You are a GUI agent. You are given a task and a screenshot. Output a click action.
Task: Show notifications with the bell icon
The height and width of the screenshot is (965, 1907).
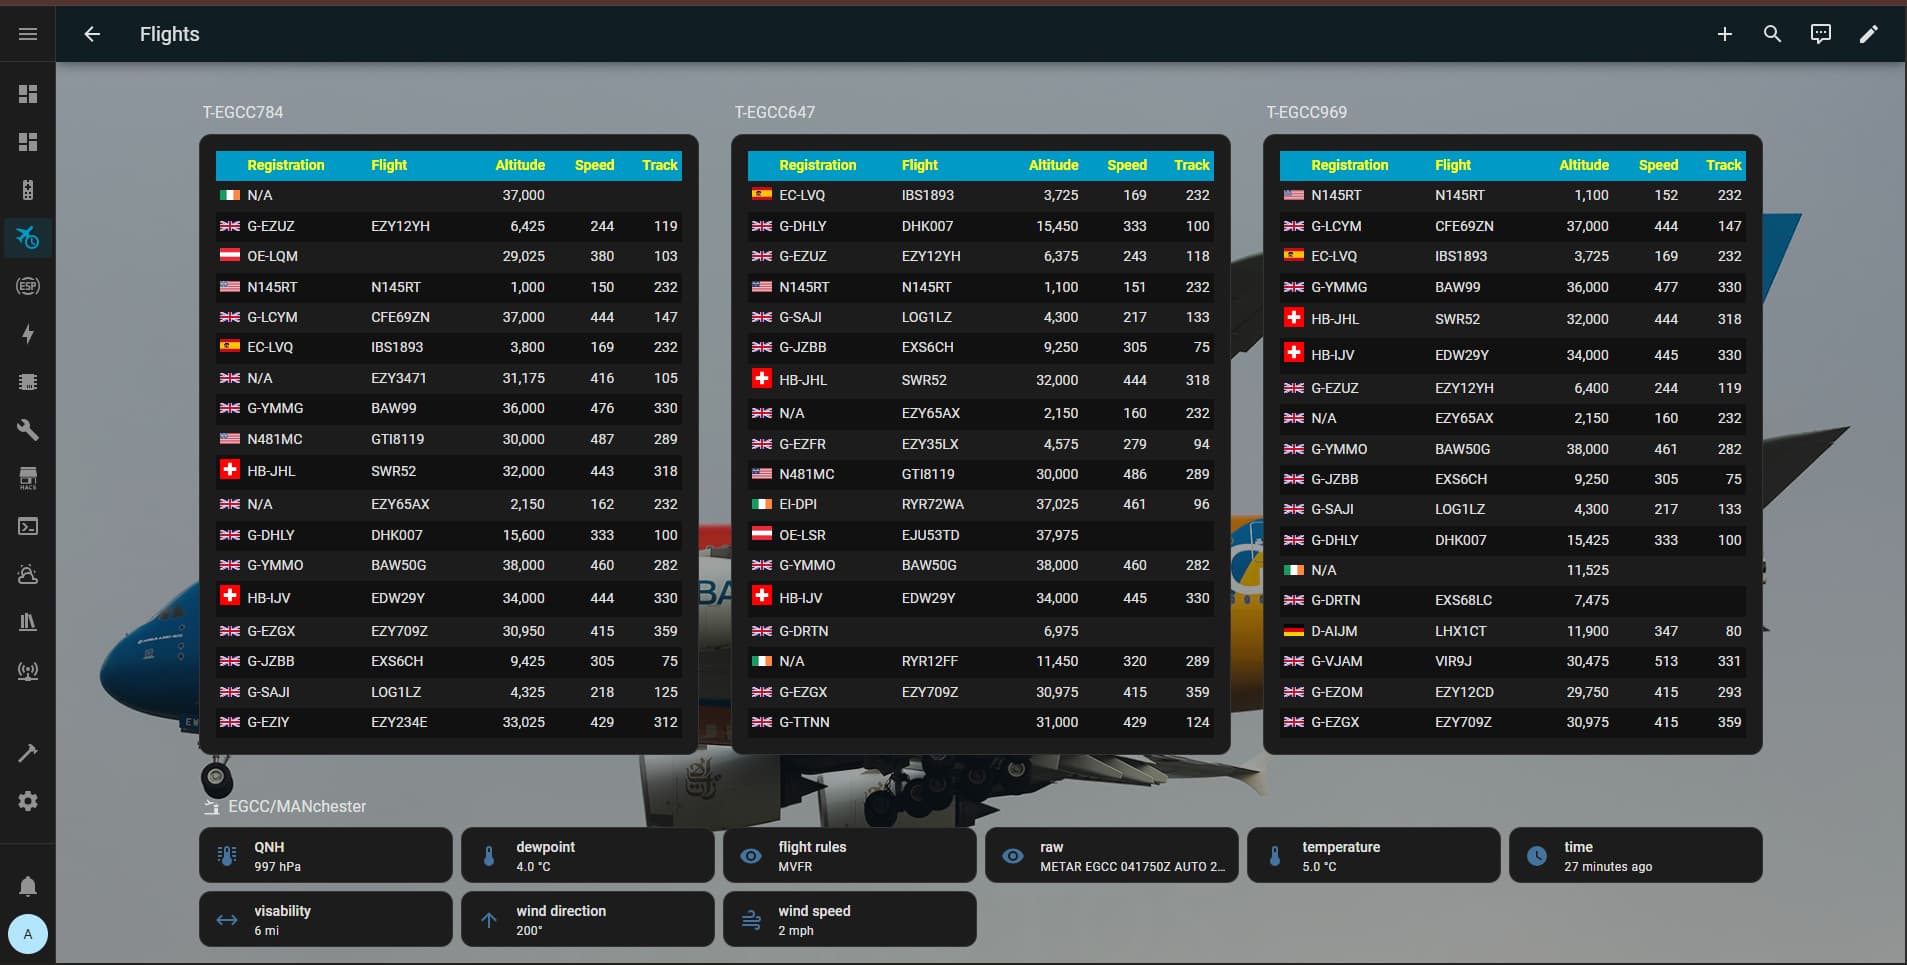point(28,886)
